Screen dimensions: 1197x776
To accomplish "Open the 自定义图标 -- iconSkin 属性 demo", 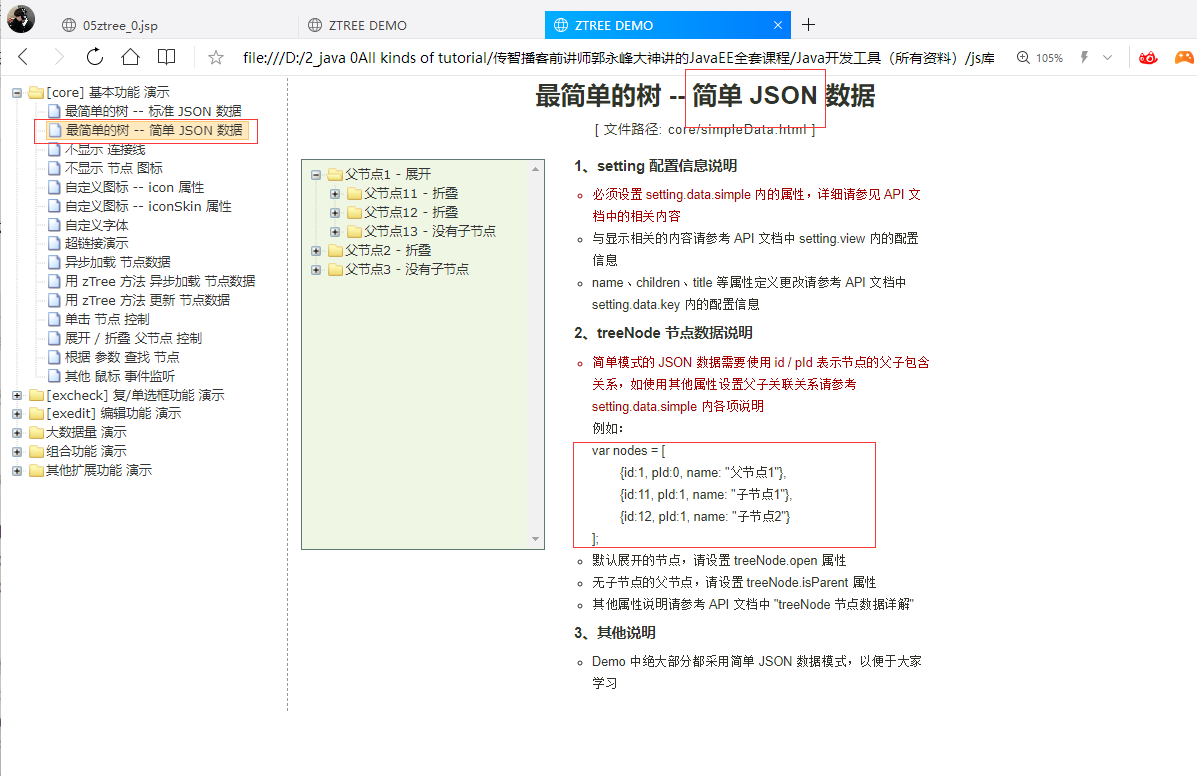I will (x=148, y=206).
